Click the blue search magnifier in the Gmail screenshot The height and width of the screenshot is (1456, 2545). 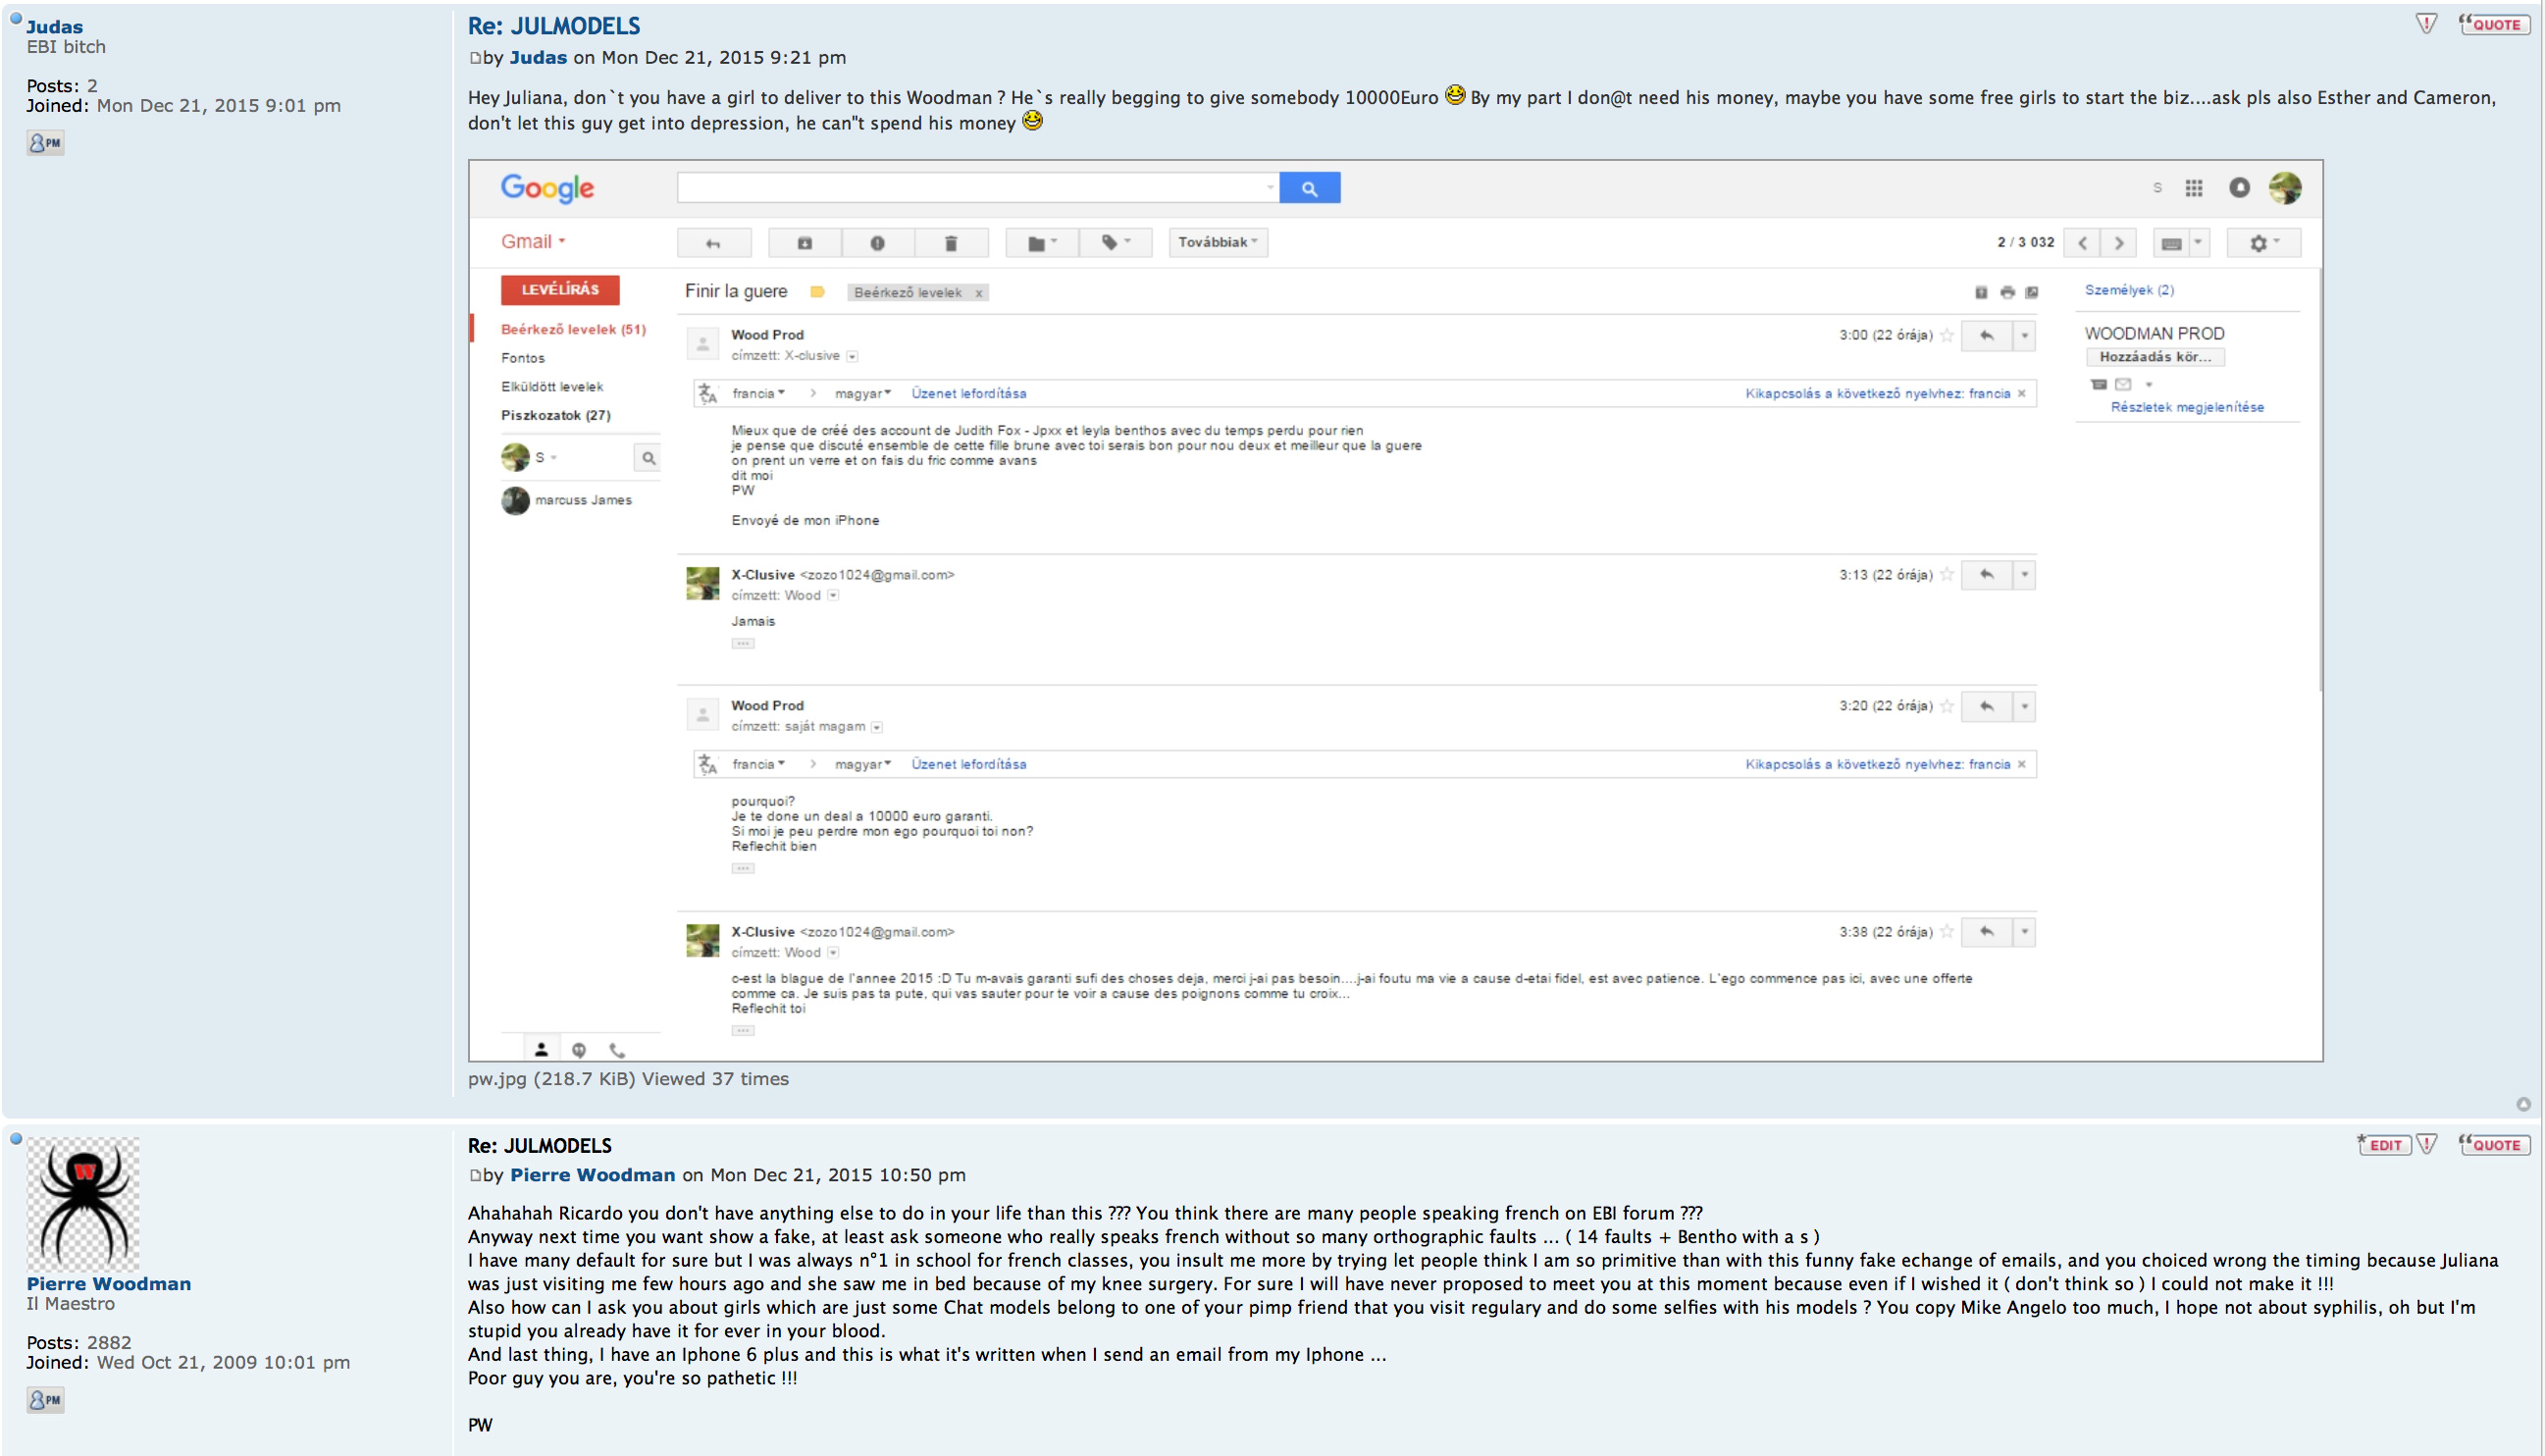(1309, 188)
